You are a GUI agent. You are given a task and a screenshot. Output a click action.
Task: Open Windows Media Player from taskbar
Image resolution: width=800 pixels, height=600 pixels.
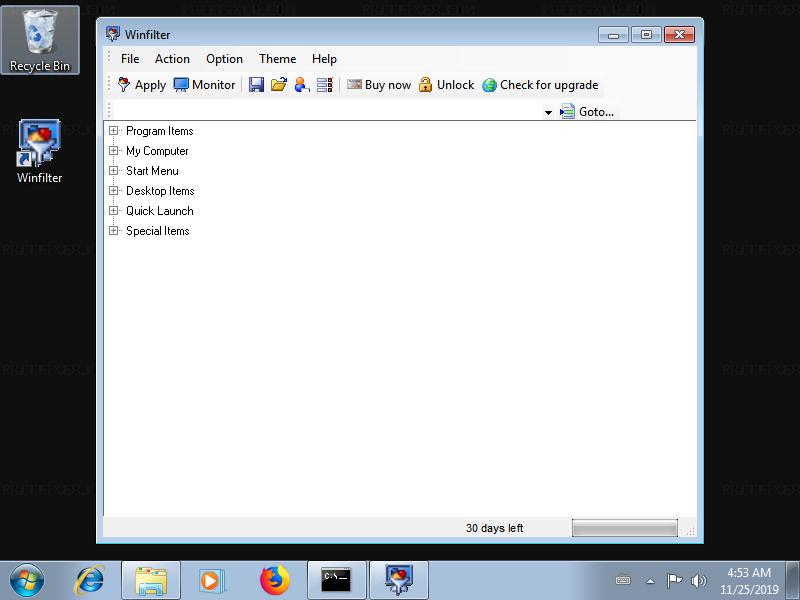pos(211,580)
